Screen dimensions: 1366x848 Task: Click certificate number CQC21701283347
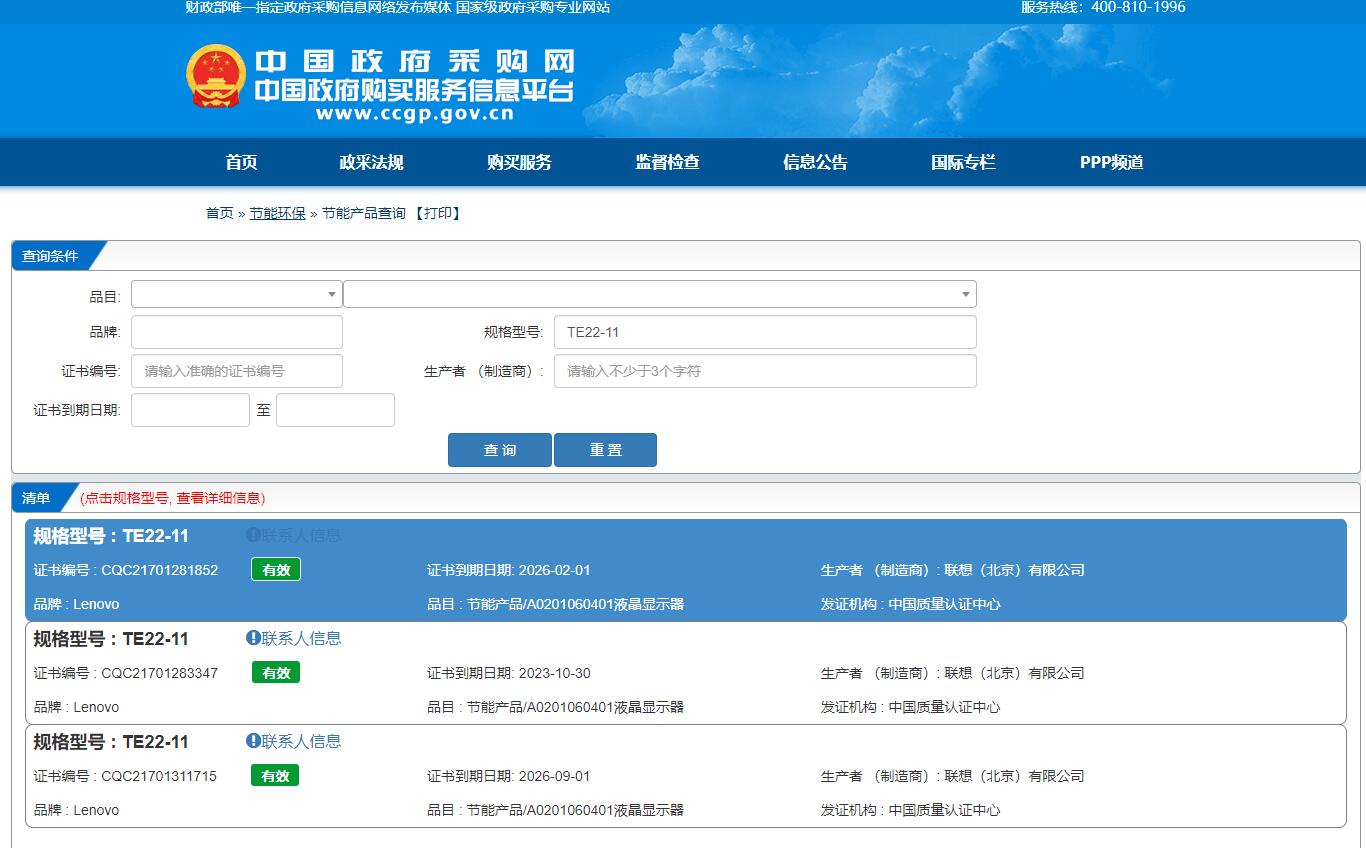[160, 673]
